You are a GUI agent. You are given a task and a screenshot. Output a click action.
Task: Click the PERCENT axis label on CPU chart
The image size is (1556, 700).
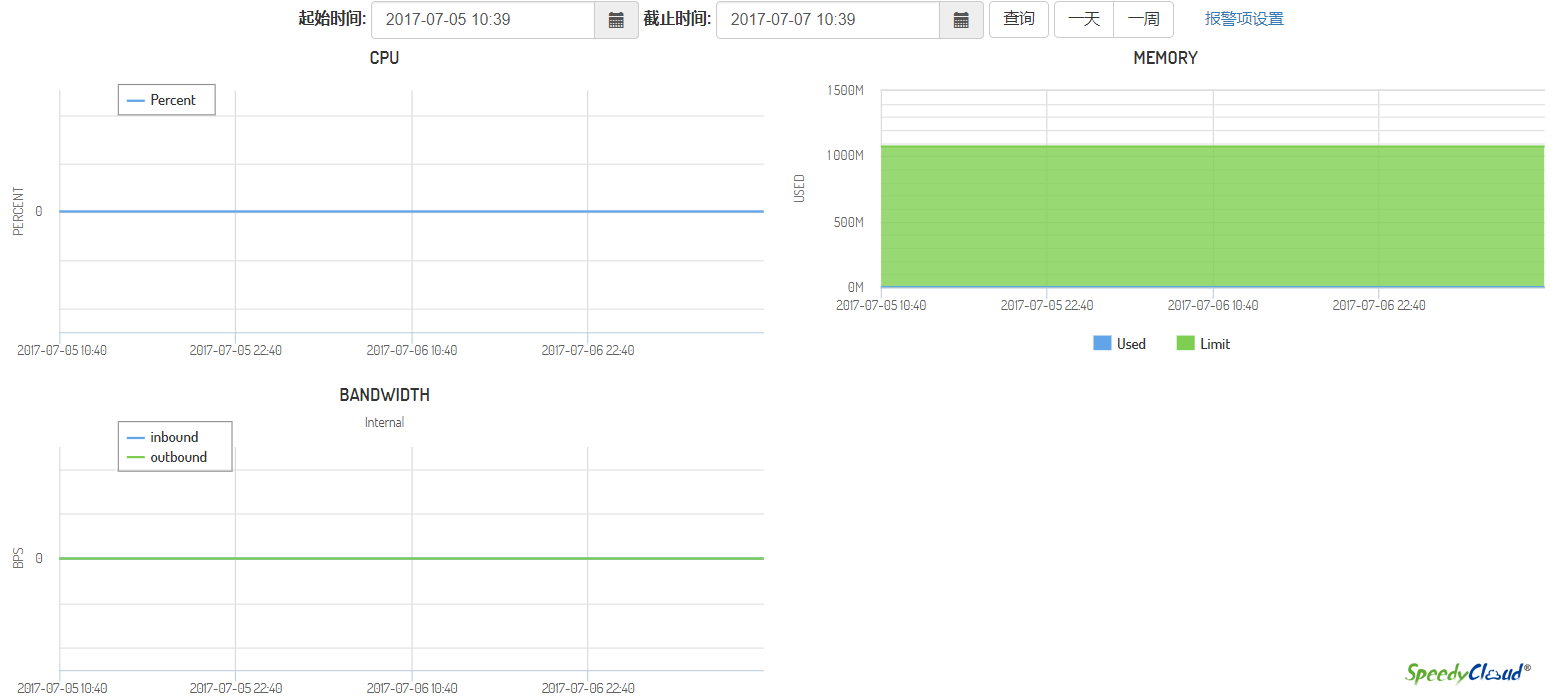coord(18,211)
